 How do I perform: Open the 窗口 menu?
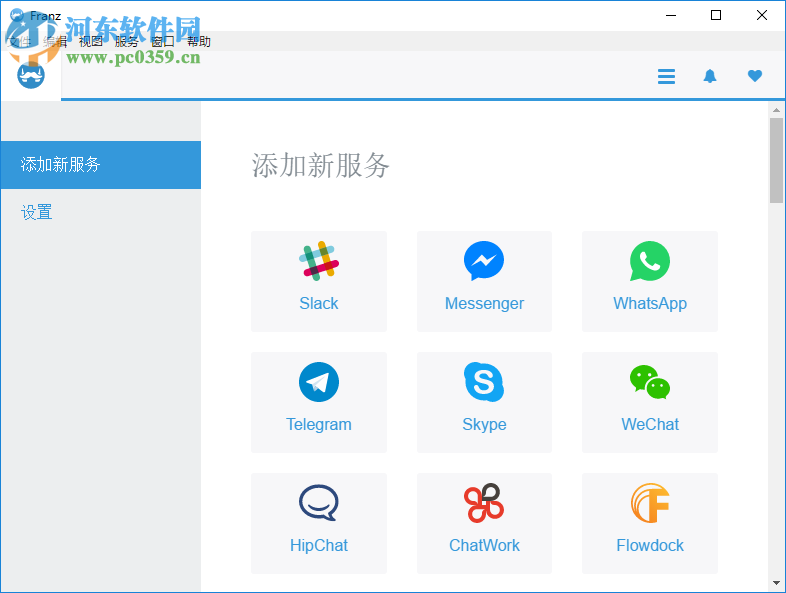coord(162,42)
